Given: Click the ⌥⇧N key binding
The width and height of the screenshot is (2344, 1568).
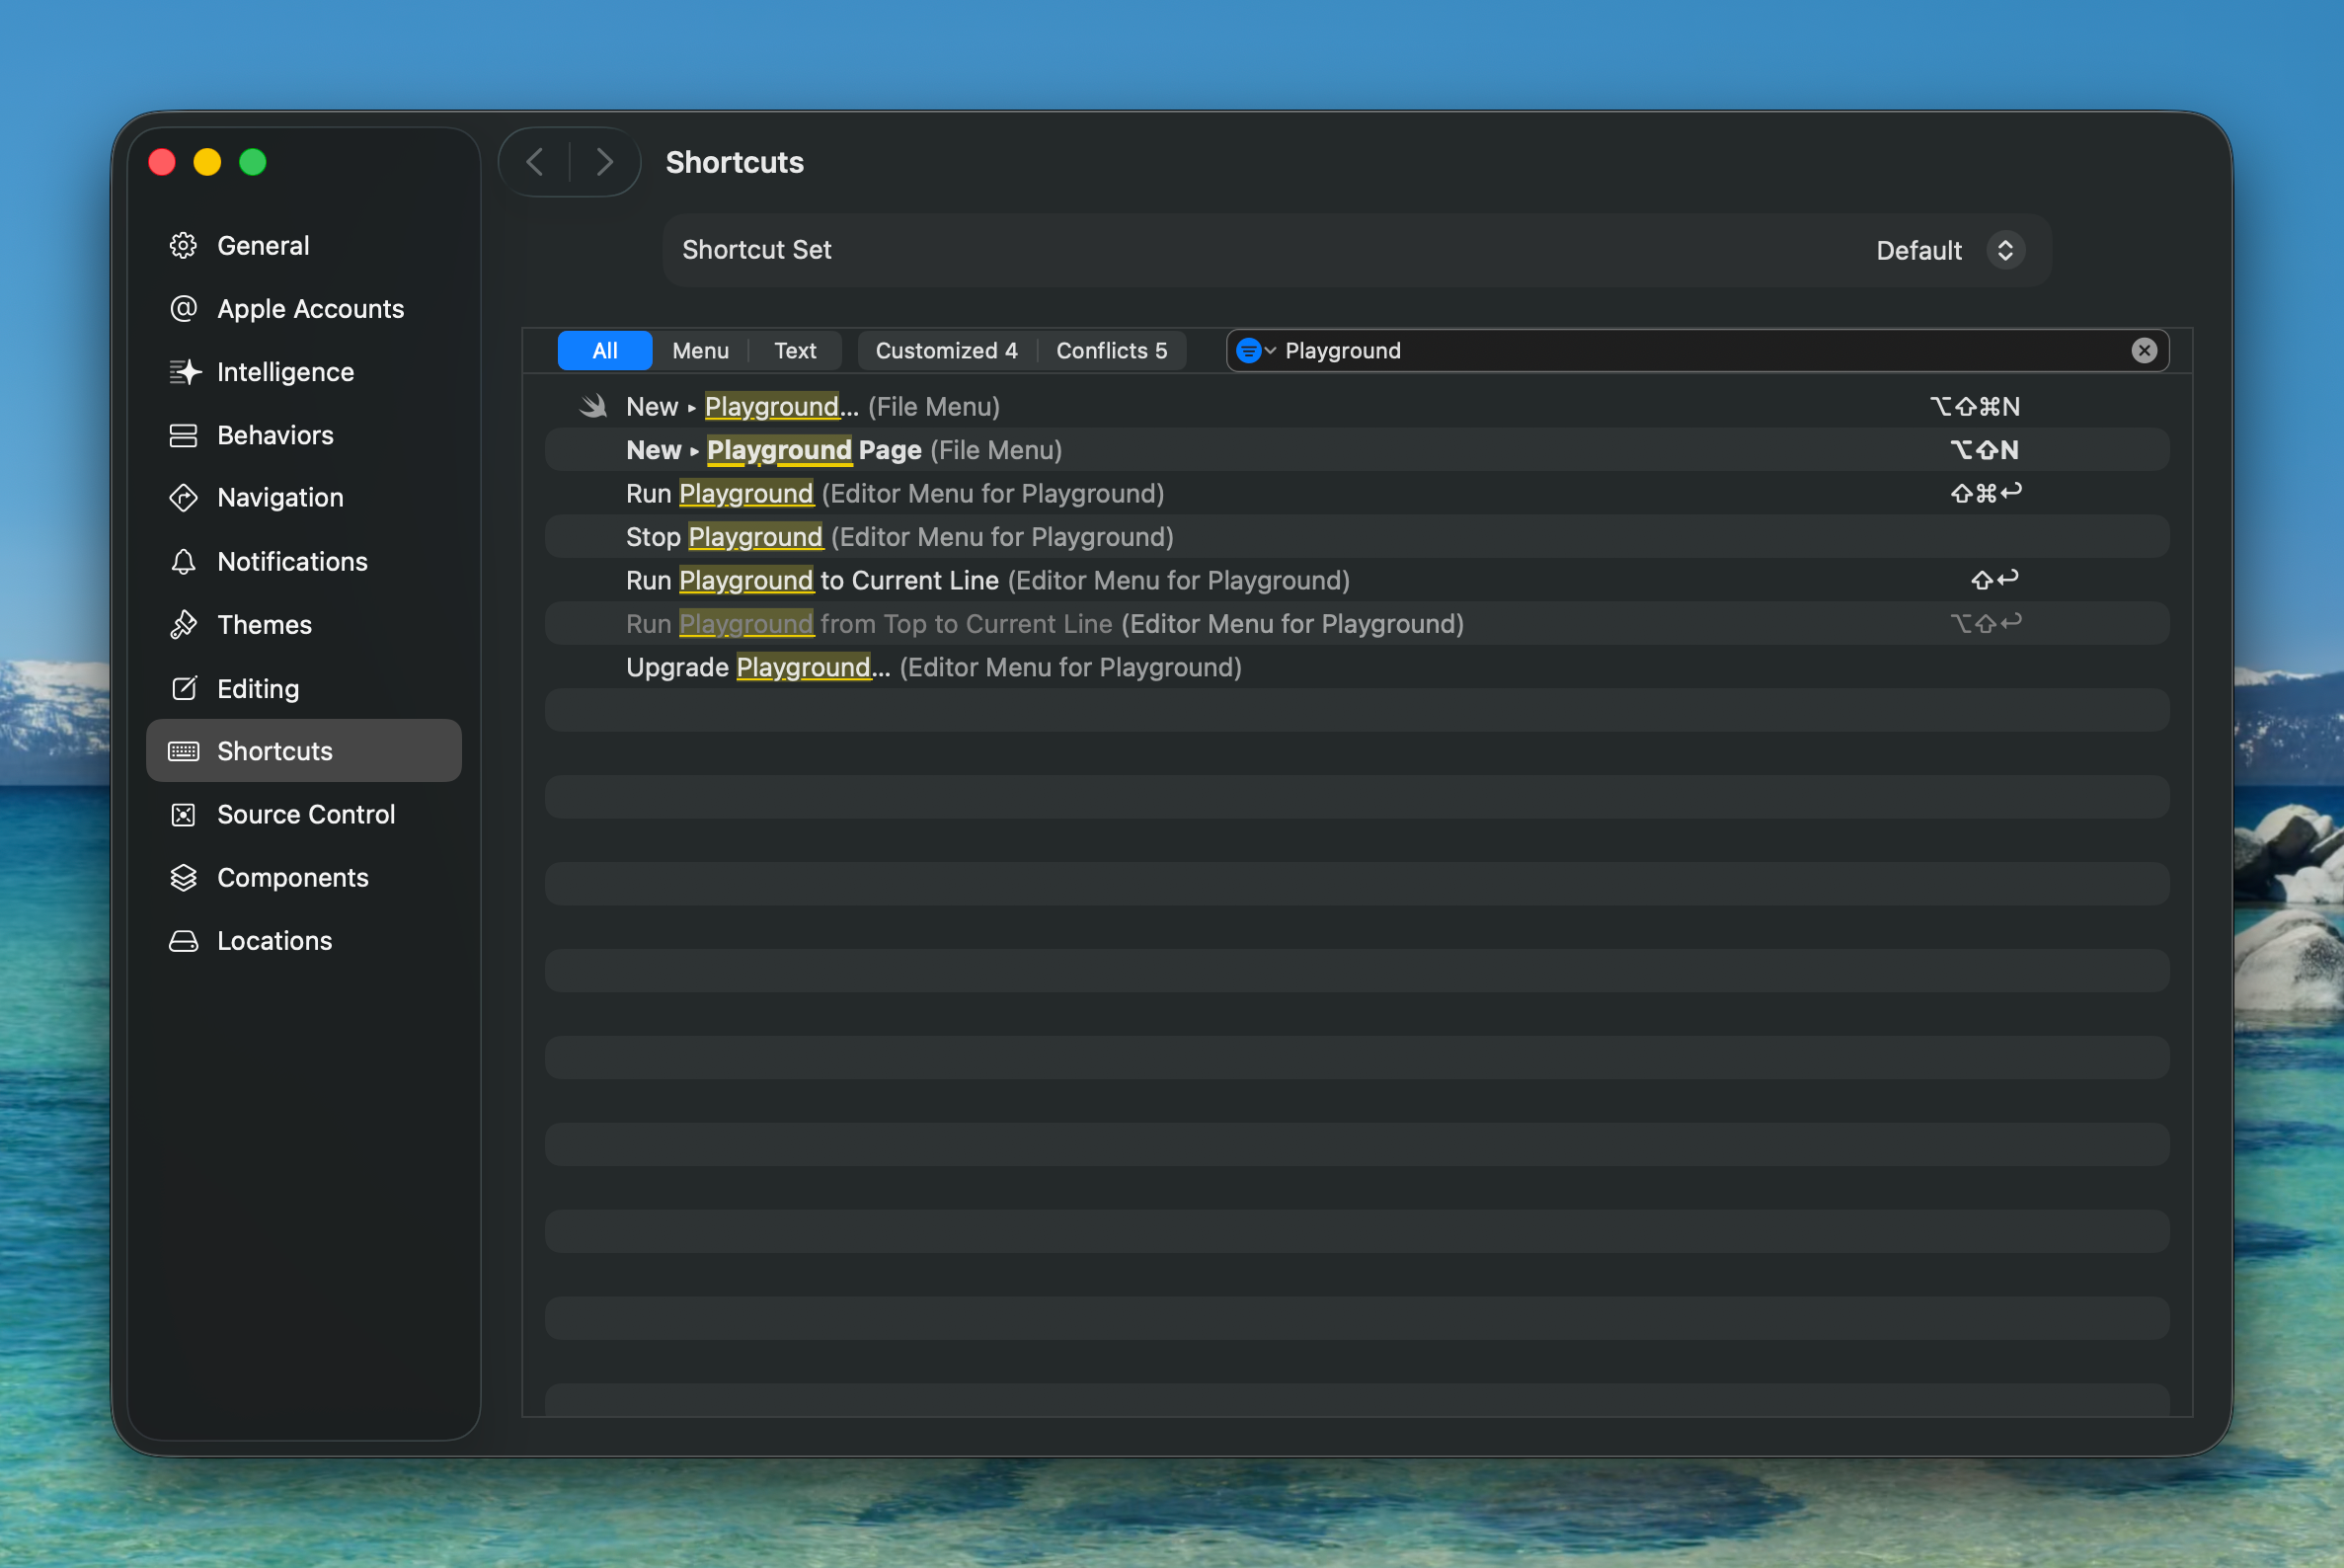Looking at the screenshot, I should (x=1985, y=450).
